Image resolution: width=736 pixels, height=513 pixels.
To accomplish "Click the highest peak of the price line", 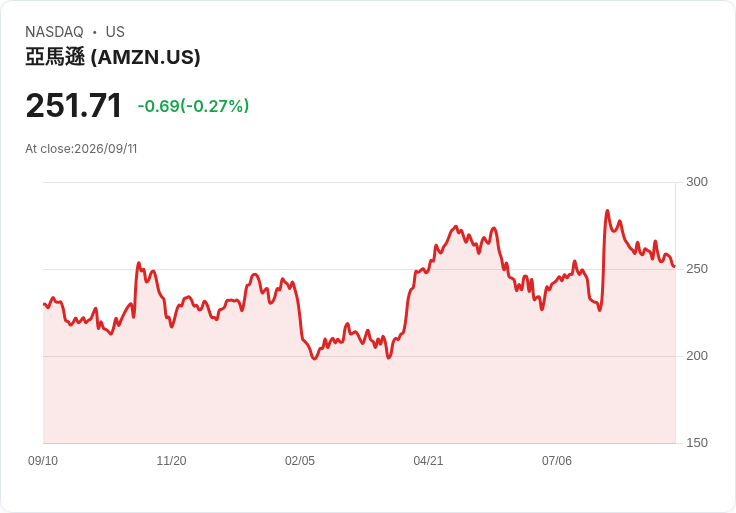I will coord(607,211).
